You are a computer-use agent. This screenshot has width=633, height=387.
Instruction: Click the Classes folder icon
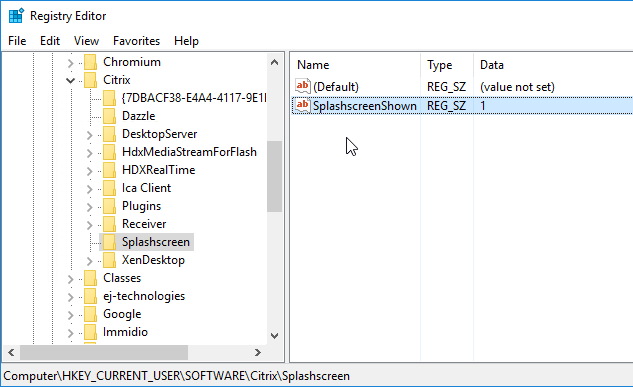tap(90, 278)
